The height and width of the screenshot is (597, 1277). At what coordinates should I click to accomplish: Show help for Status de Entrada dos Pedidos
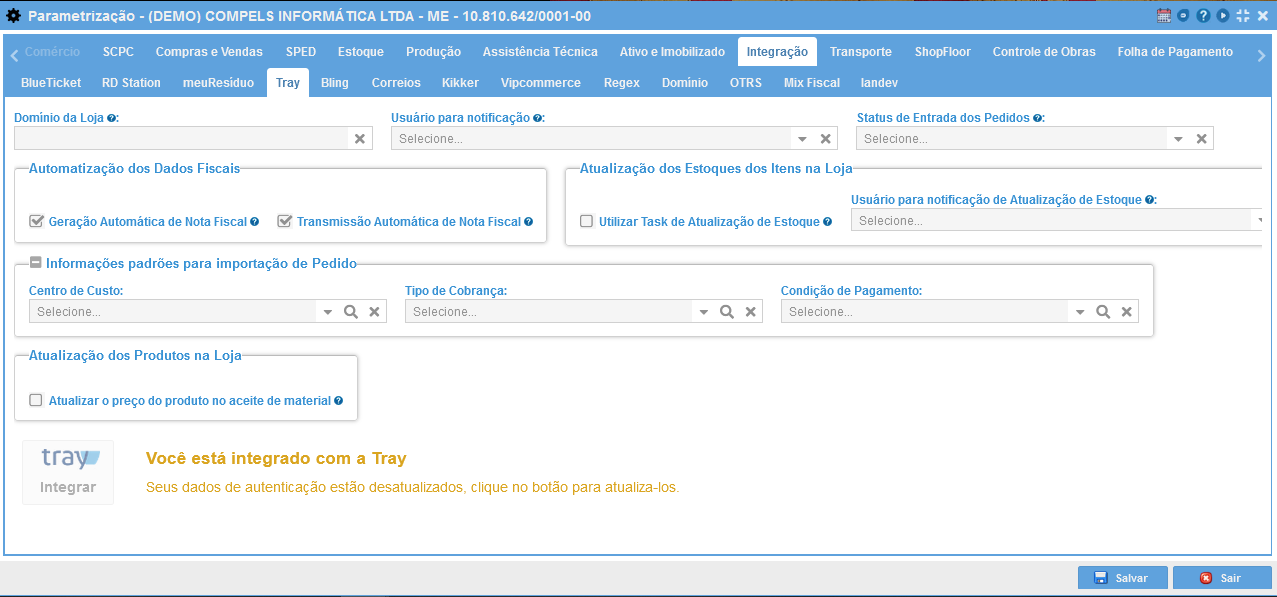(1037, 118)
